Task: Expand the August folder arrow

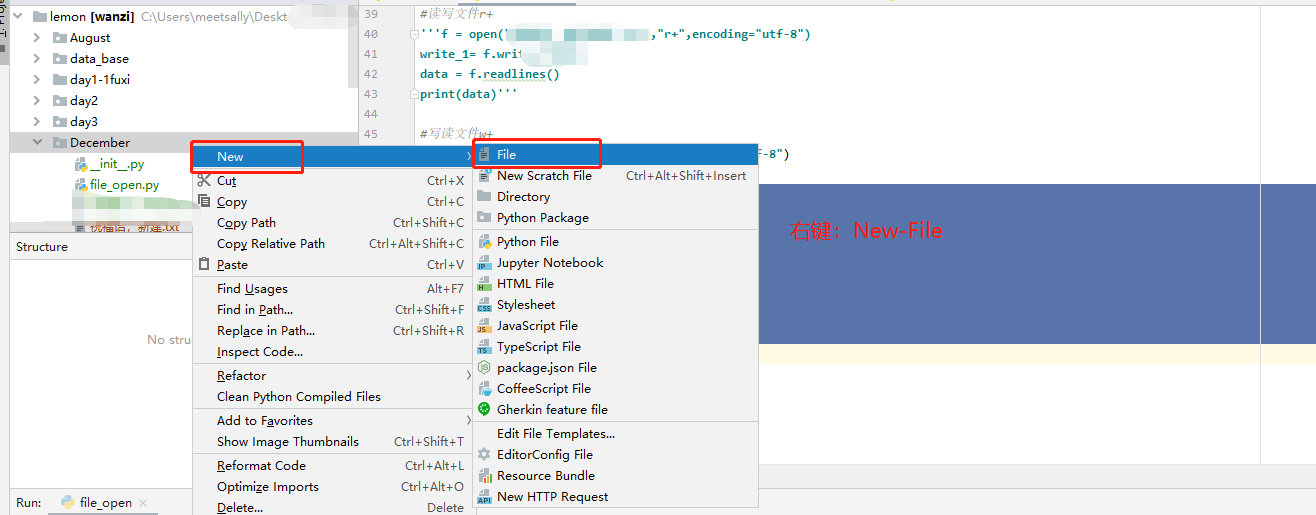Action: (x=37, y=38)
